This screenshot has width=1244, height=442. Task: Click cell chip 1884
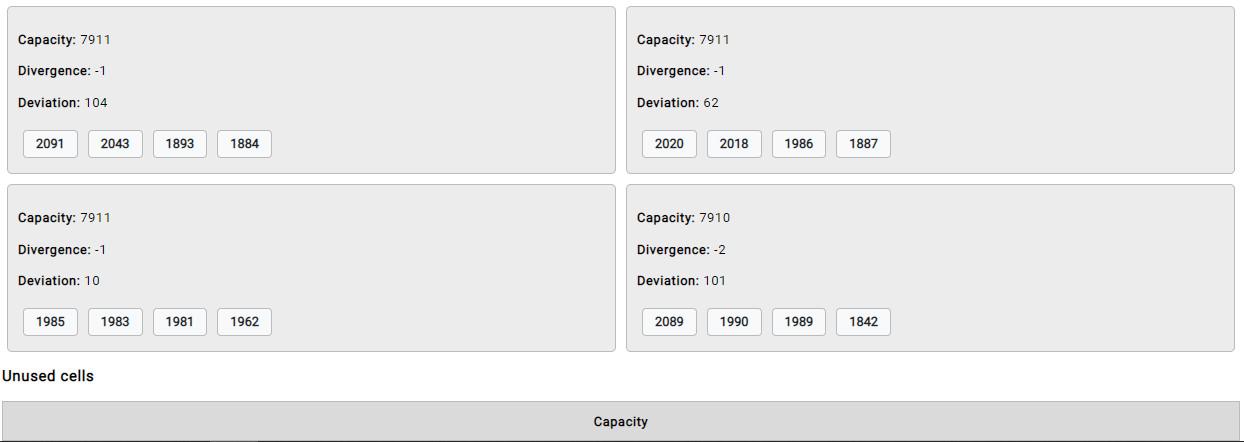[x=244, y=144]
